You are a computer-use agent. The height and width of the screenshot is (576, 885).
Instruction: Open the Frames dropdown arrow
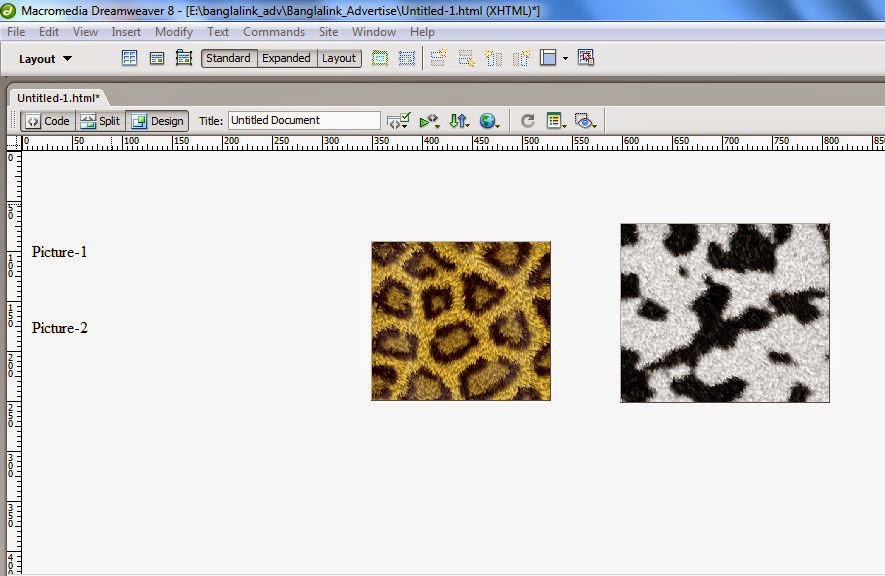point(565,58)
